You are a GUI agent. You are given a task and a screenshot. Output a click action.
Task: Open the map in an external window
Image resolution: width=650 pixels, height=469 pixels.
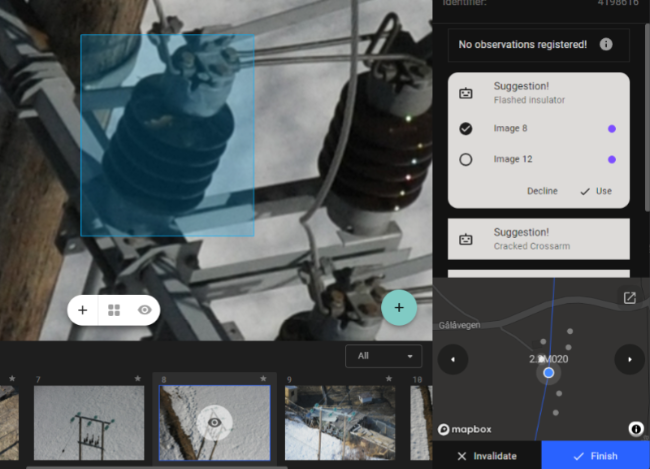(x=629, y=298)
